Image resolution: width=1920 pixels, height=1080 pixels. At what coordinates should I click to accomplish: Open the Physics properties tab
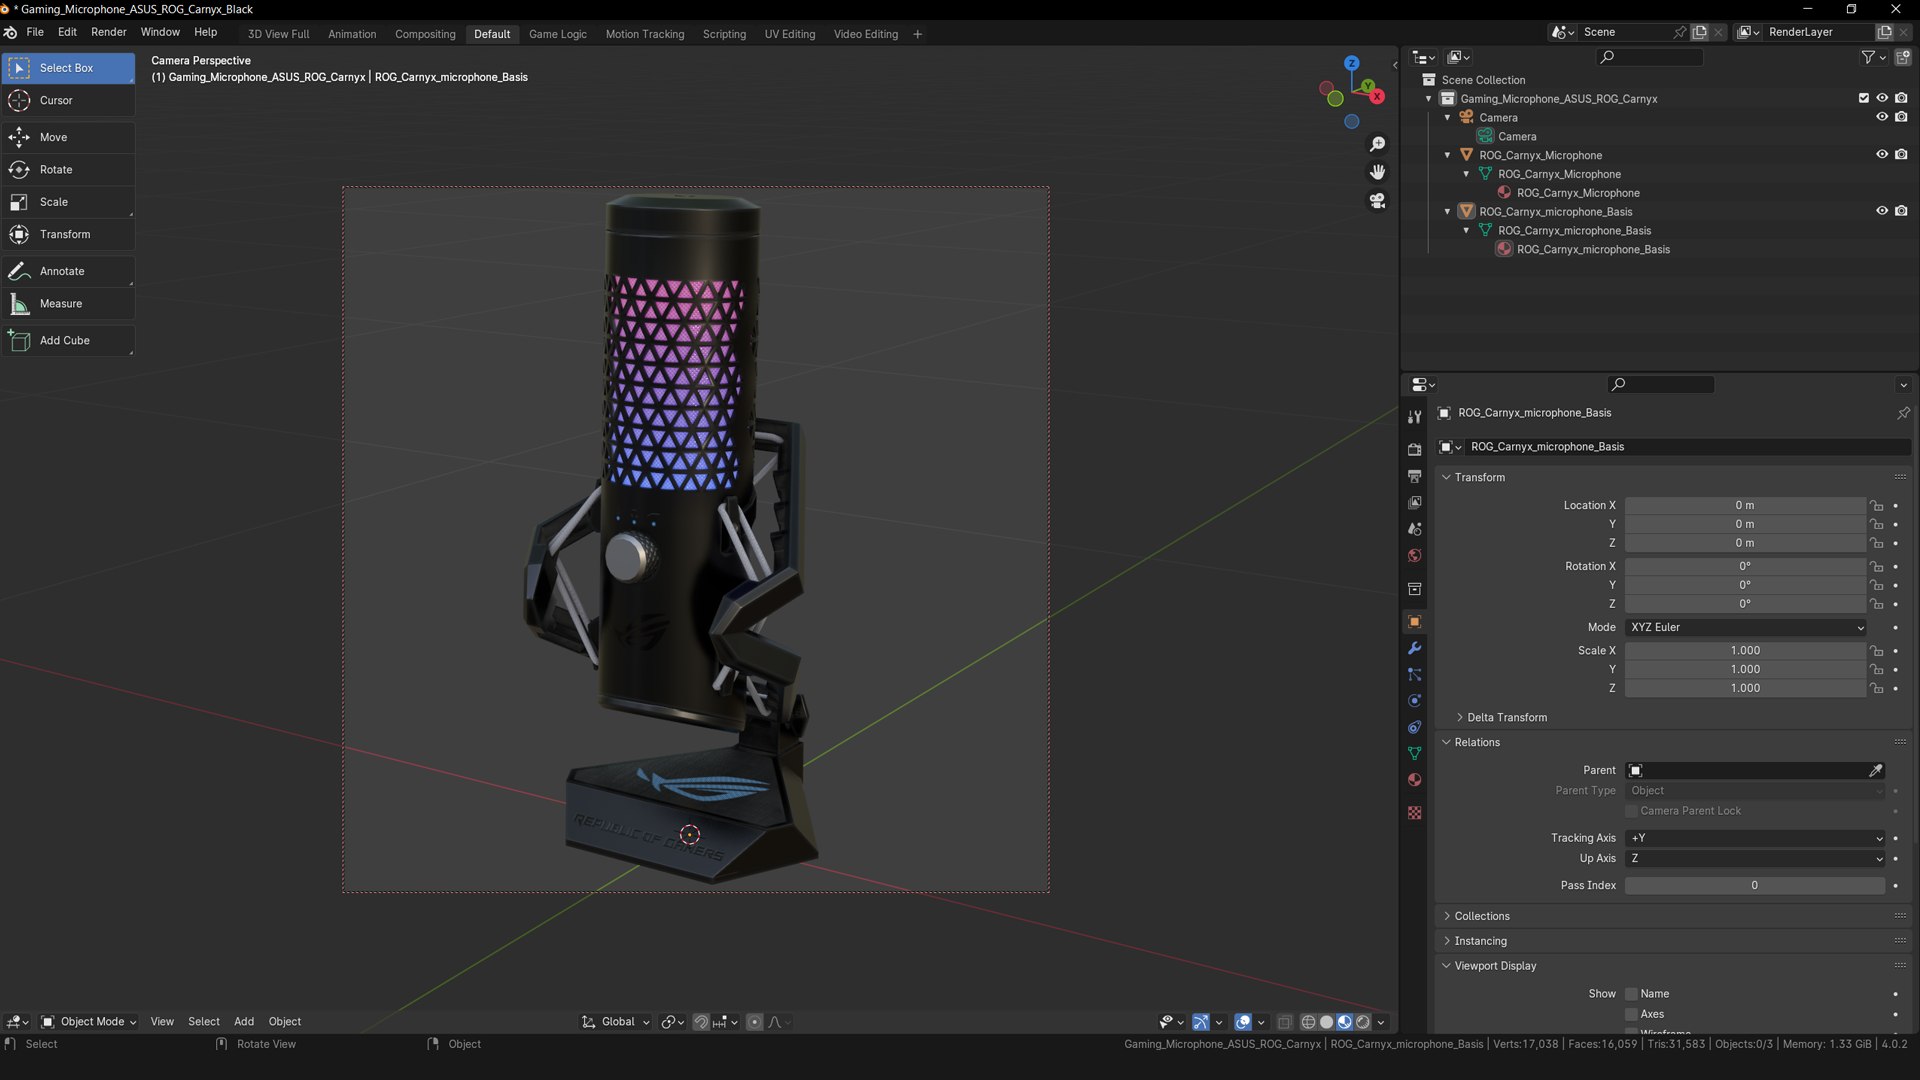pyautogui.click(x=1414, y=701)
